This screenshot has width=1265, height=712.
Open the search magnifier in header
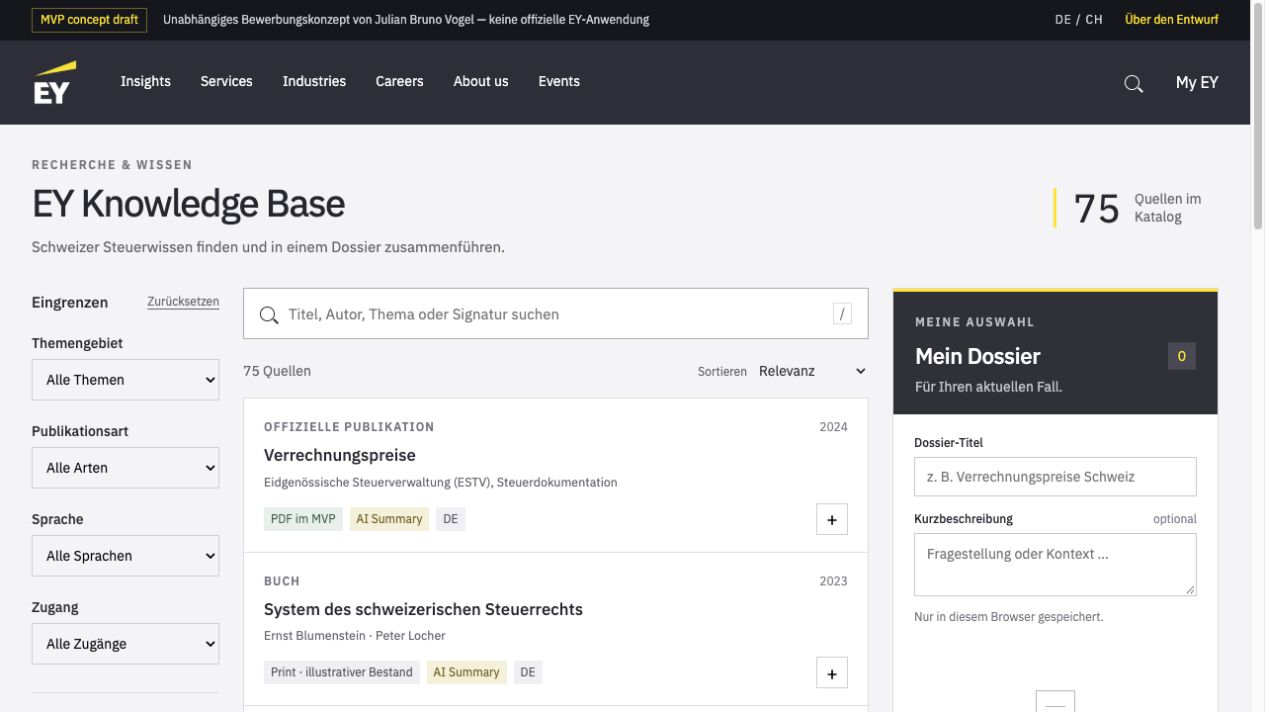pyautogui.click(x=1133, y=83)
